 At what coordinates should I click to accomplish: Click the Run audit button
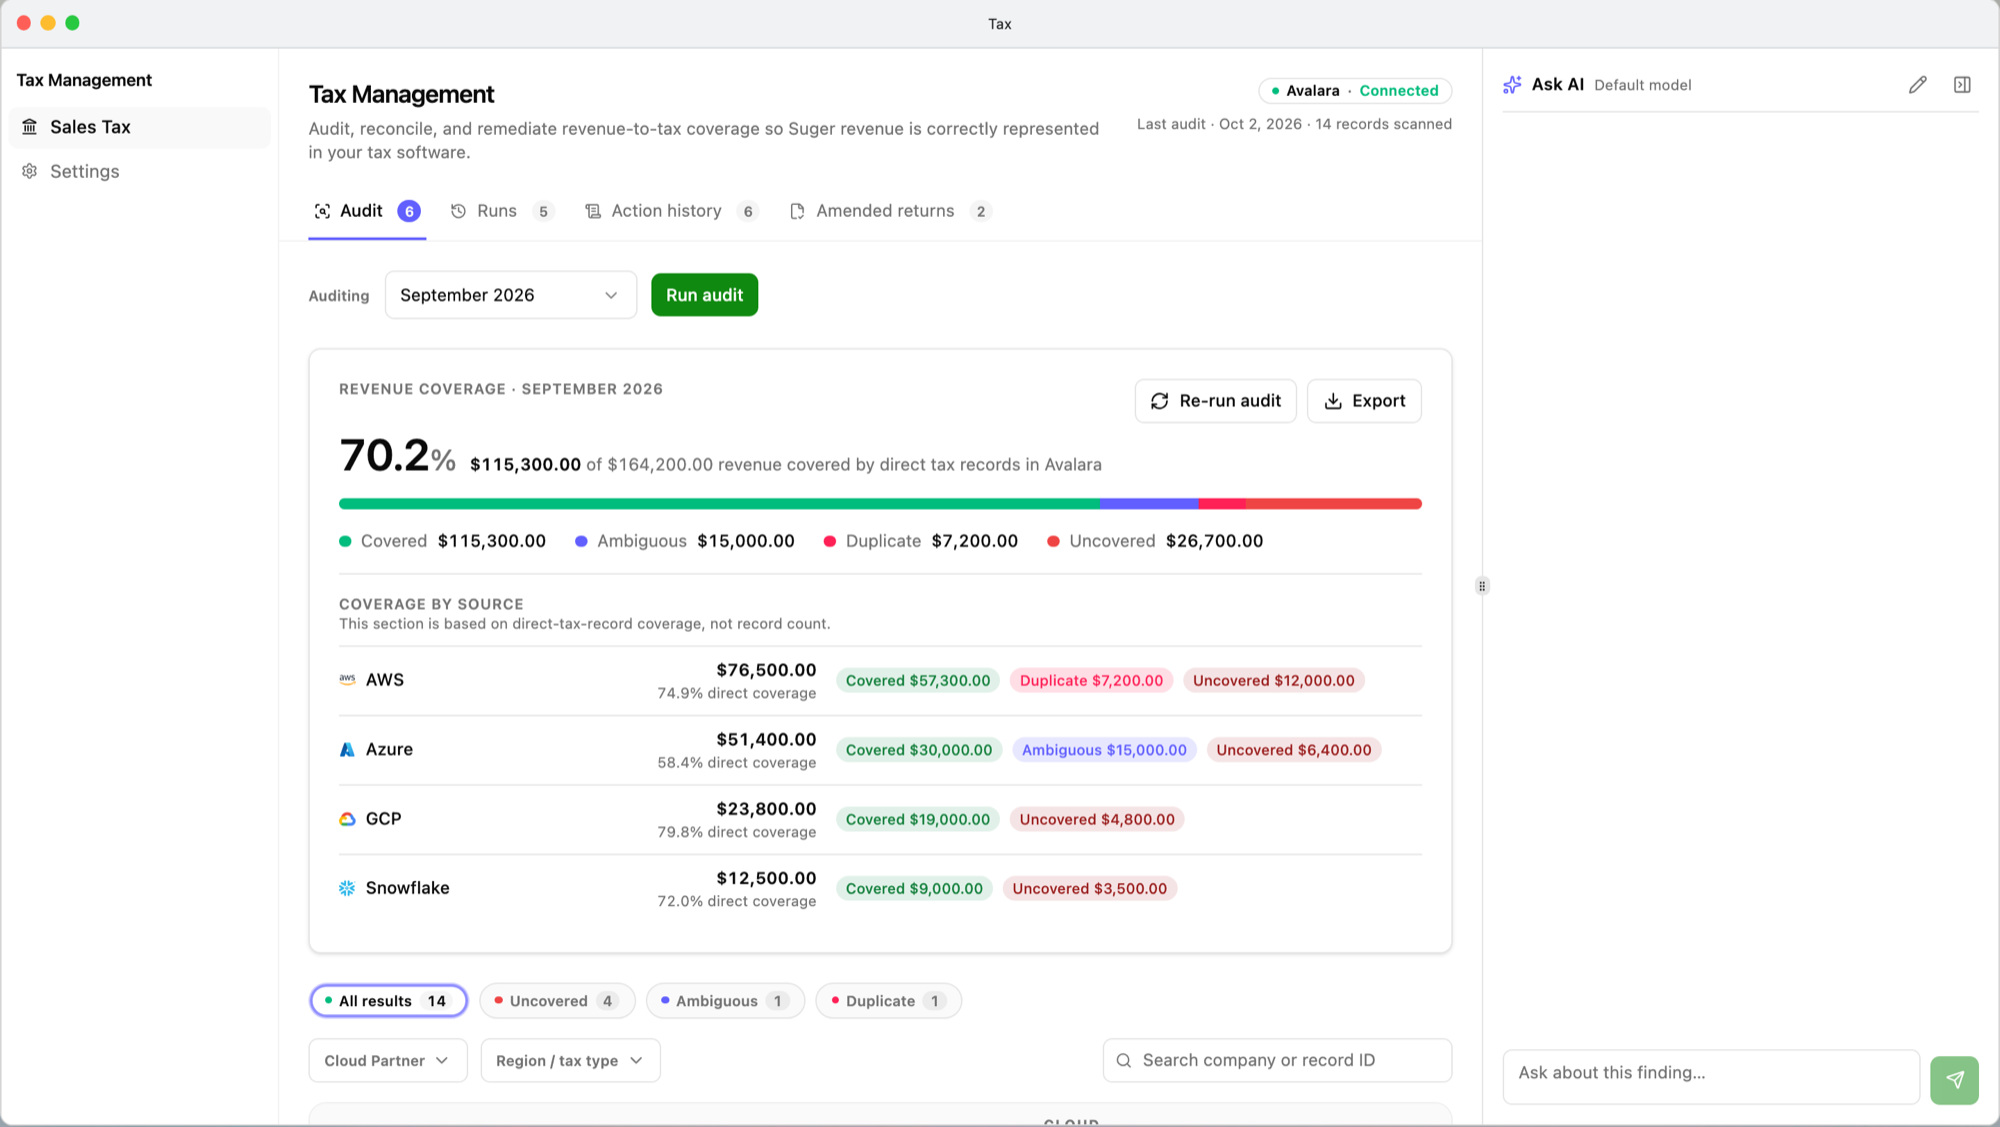click(704, 295)
